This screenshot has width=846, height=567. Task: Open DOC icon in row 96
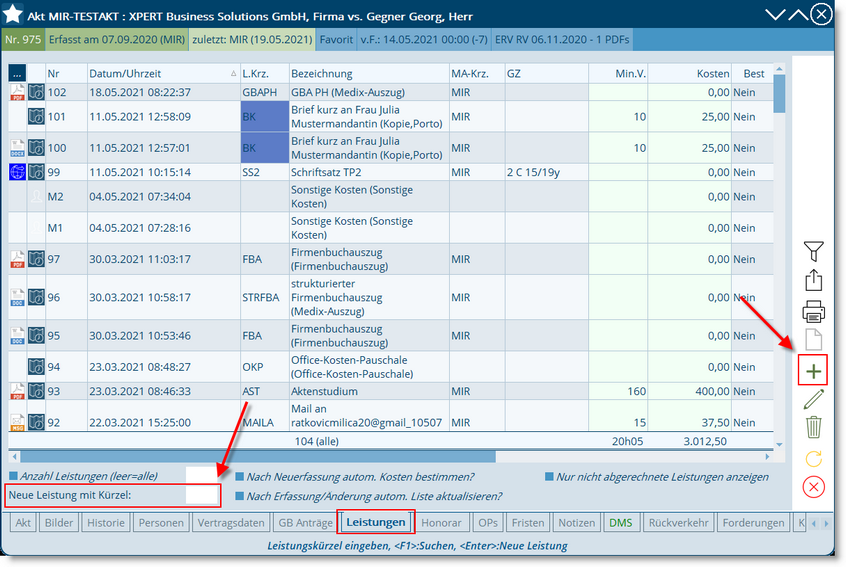[17, 297]
